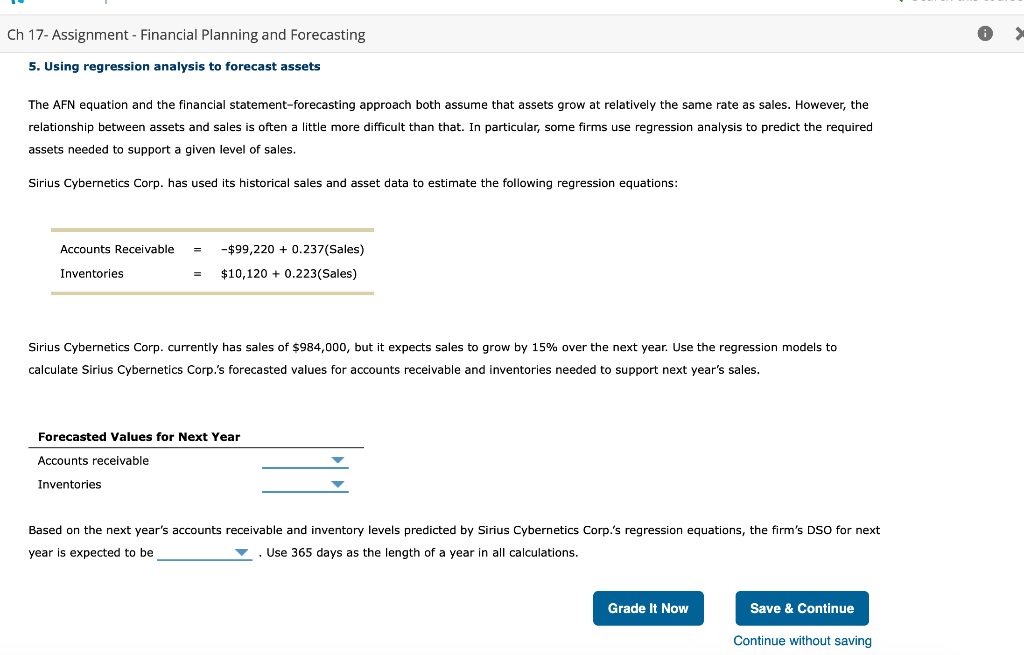The width and height of the screenshot is (1024, 655).
Task: Click the Ch 17- Assignment title bar
Action: click(x=186, y=34)
